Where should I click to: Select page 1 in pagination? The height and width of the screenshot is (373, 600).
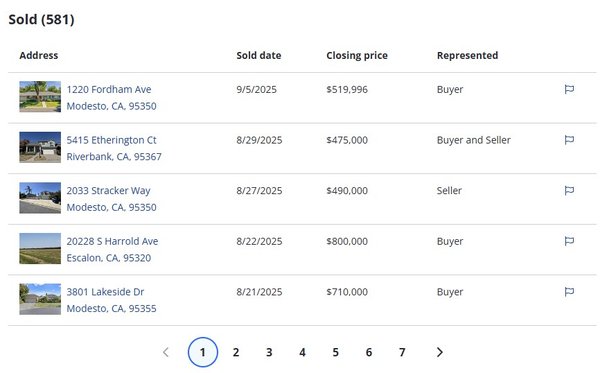pos(203,352)
